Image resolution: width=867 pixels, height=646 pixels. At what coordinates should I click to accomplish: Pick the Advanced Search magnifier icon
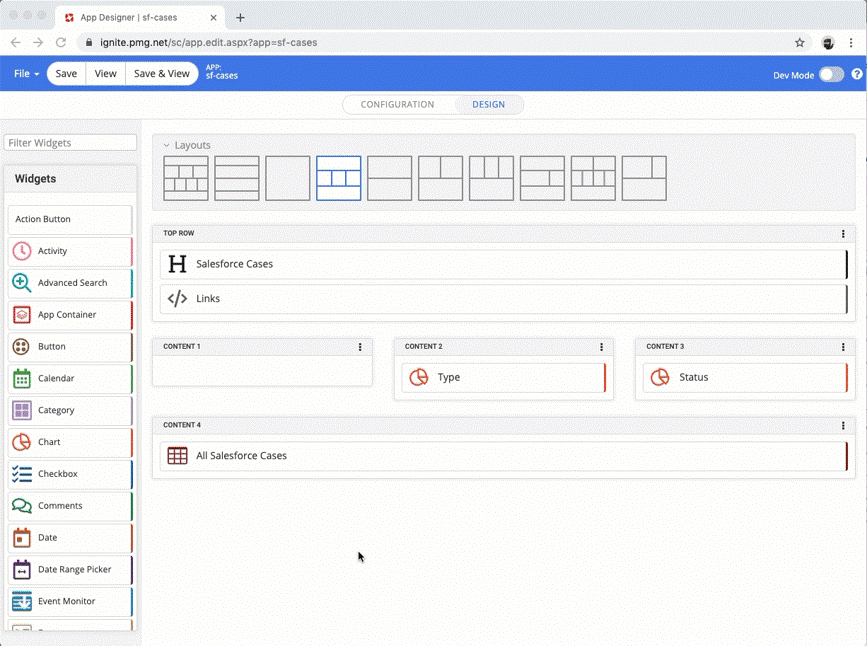22,283
